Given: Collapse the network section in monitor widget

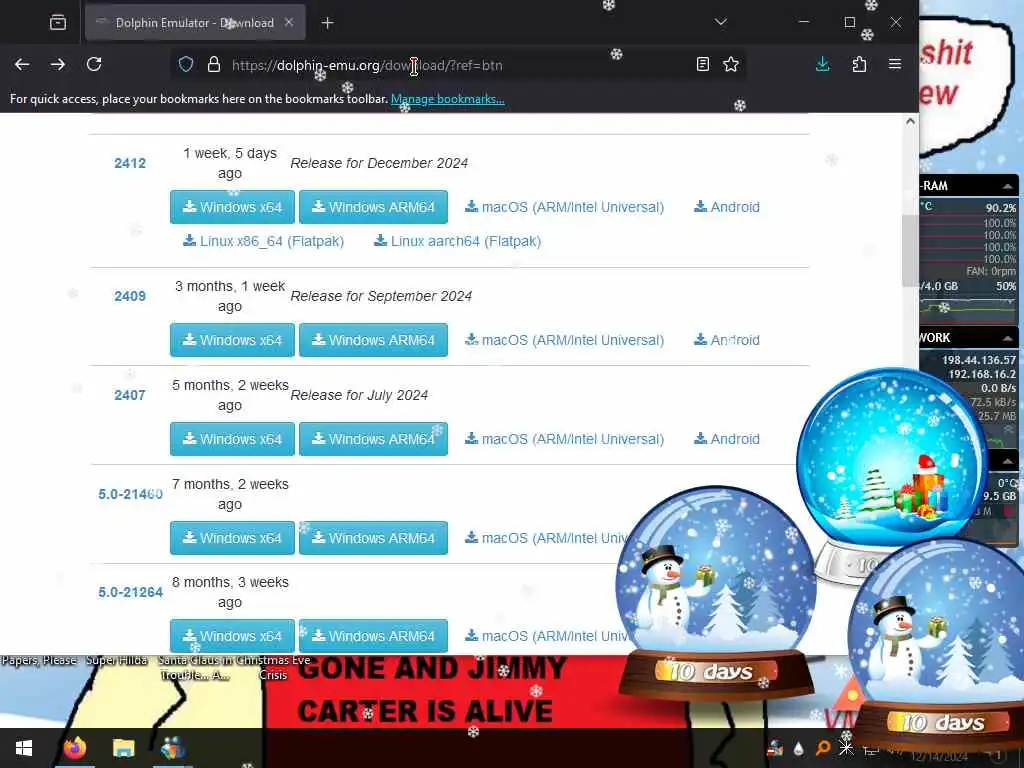Looking at the screenshot, I should point(1008,338).
